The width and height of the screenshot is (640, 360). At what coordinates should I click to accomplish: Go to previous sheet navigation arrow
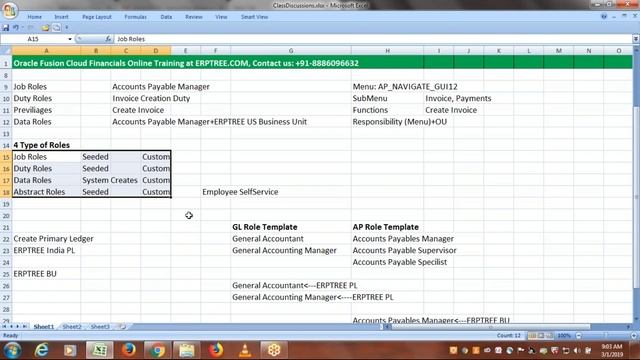click(x=11, y=327)
